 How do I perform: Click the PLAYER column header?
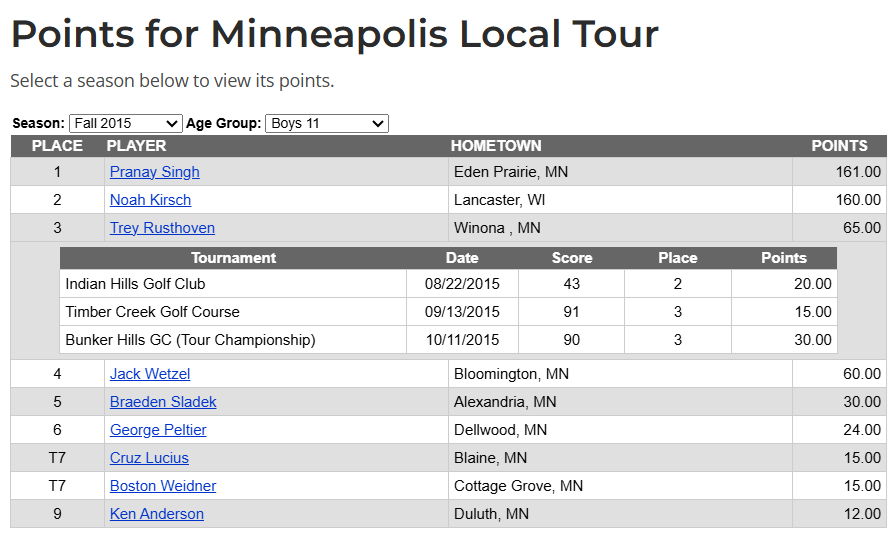[x=136, y=146]
